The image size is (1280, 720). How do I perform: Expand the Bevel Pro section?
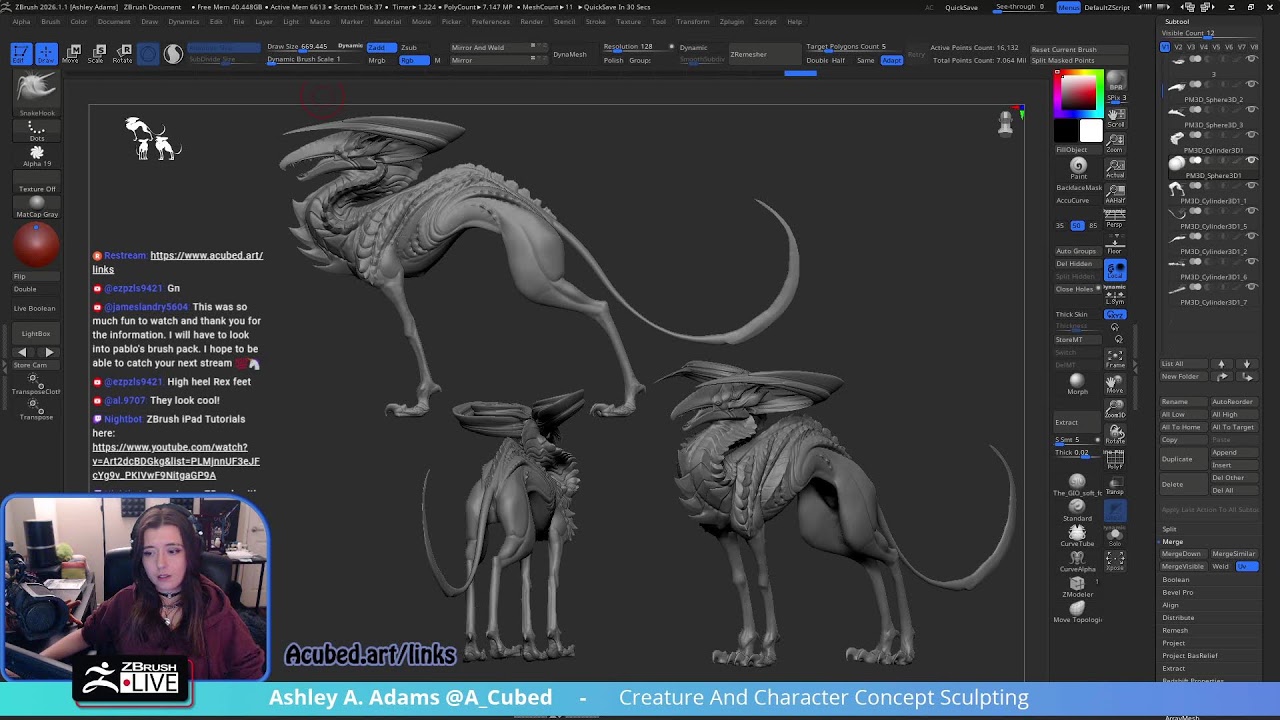tap(1178, 592)
